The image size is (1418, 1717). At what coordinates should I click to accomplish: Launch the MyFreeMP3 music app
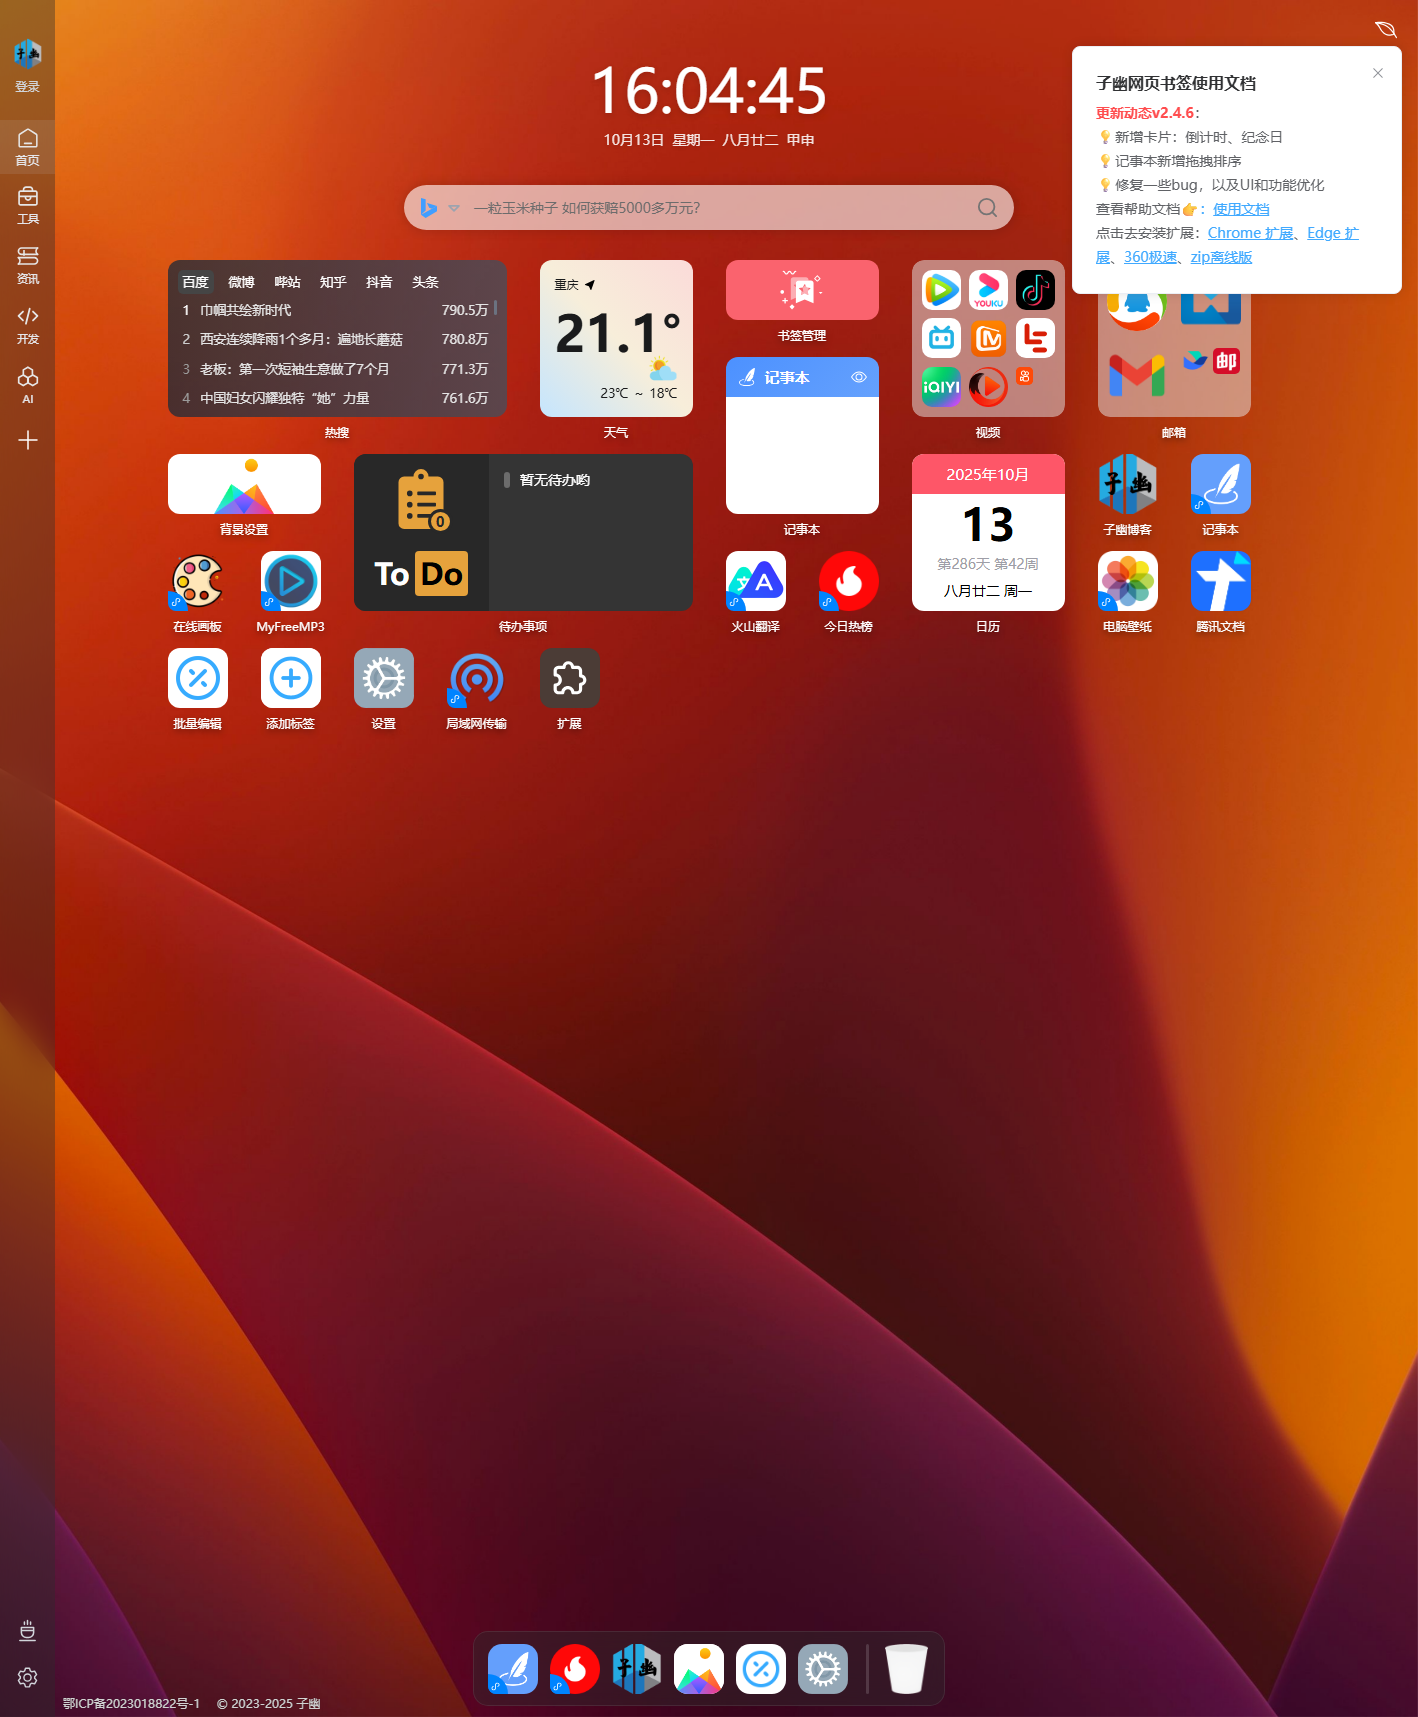pos(290,581)
